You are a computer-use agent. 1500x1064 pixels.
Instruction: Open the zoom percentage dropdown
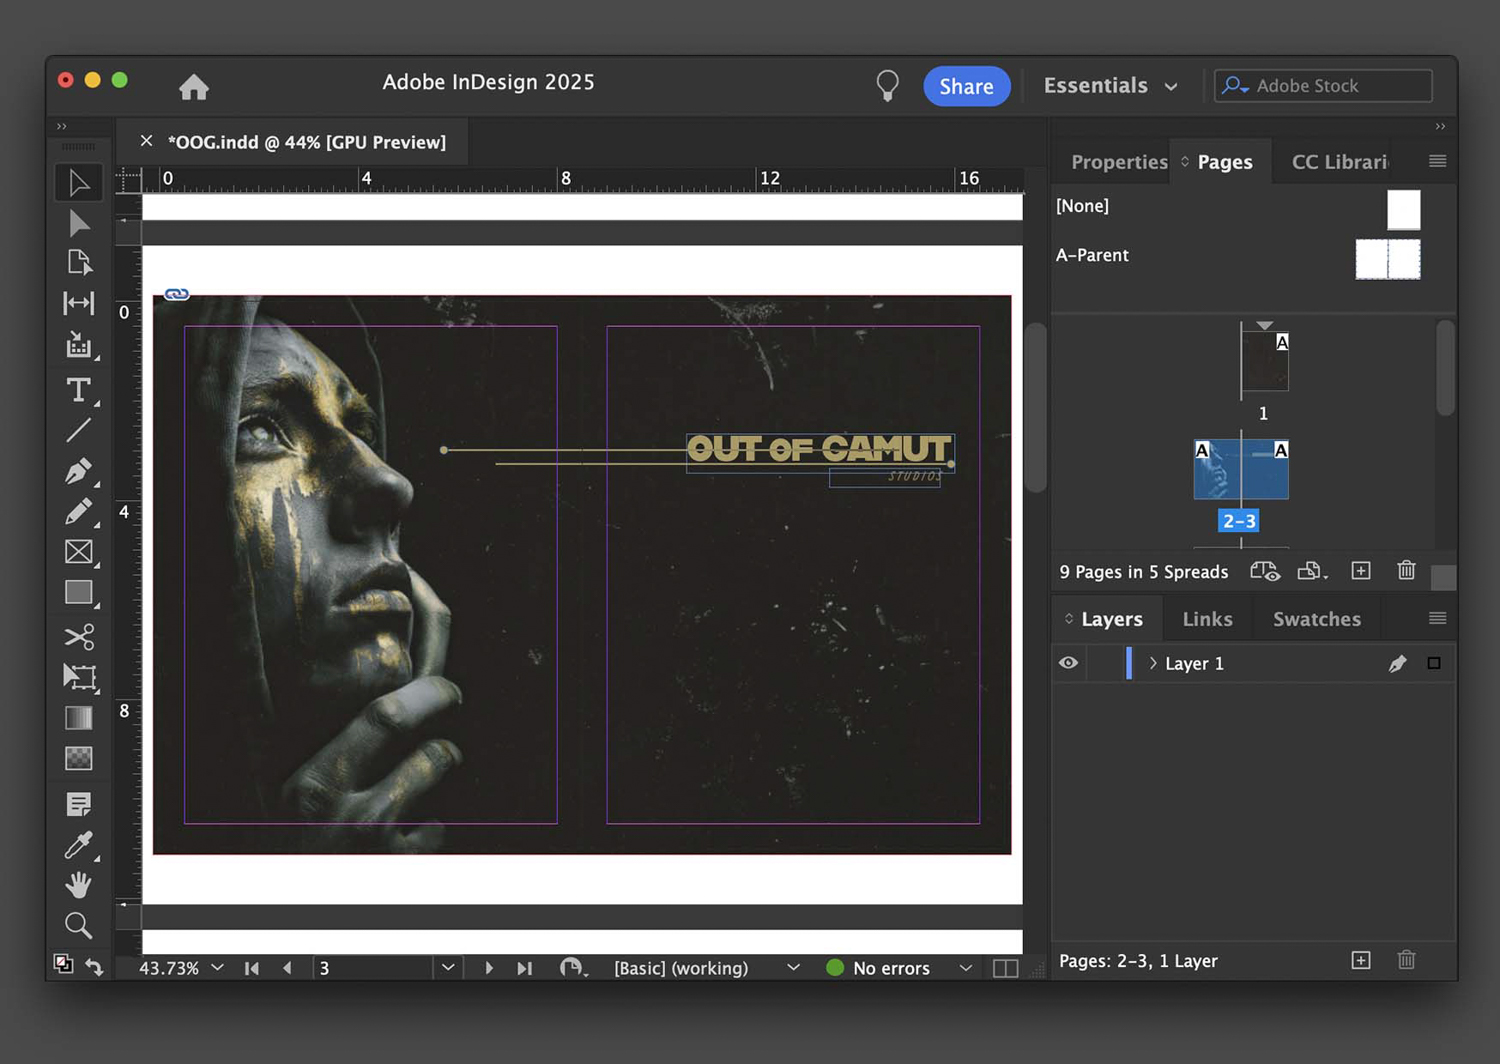click(x=217, y=968)
